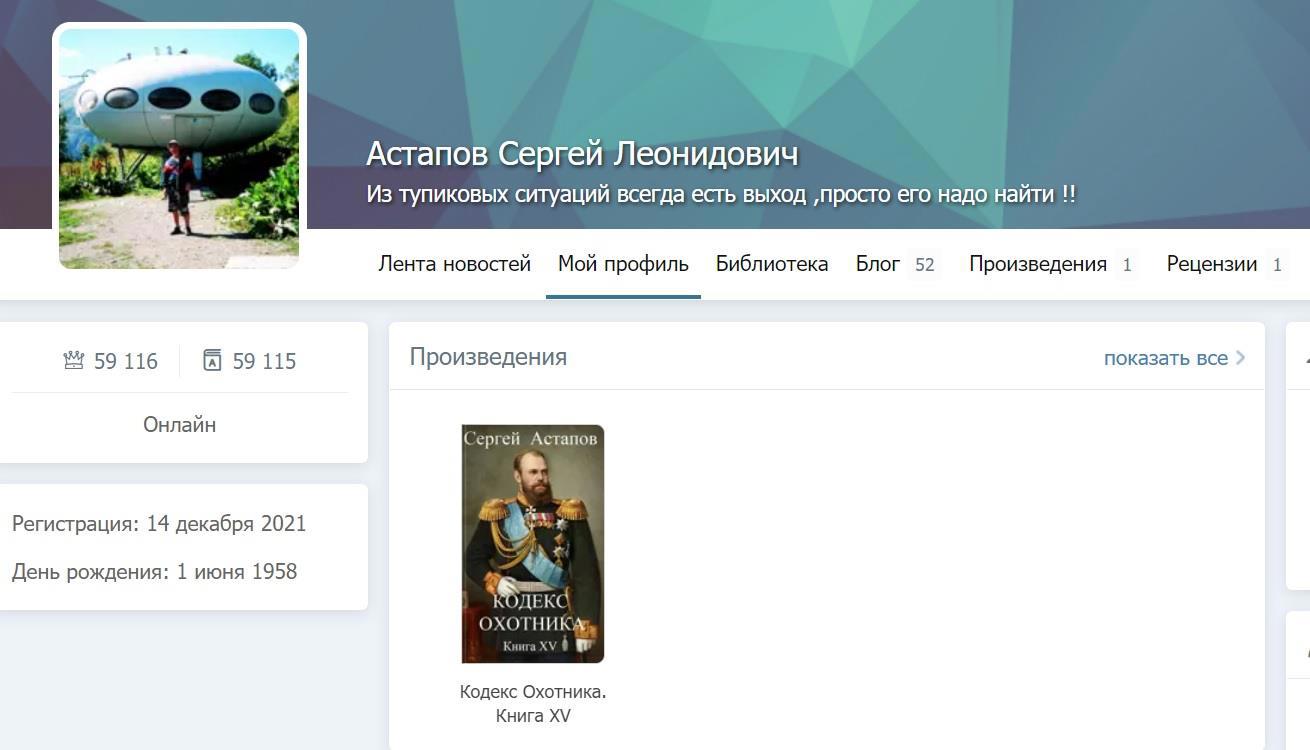Open the Рецензии tab
This screenshot has width=1310, height=750.
click(1212, 264)
